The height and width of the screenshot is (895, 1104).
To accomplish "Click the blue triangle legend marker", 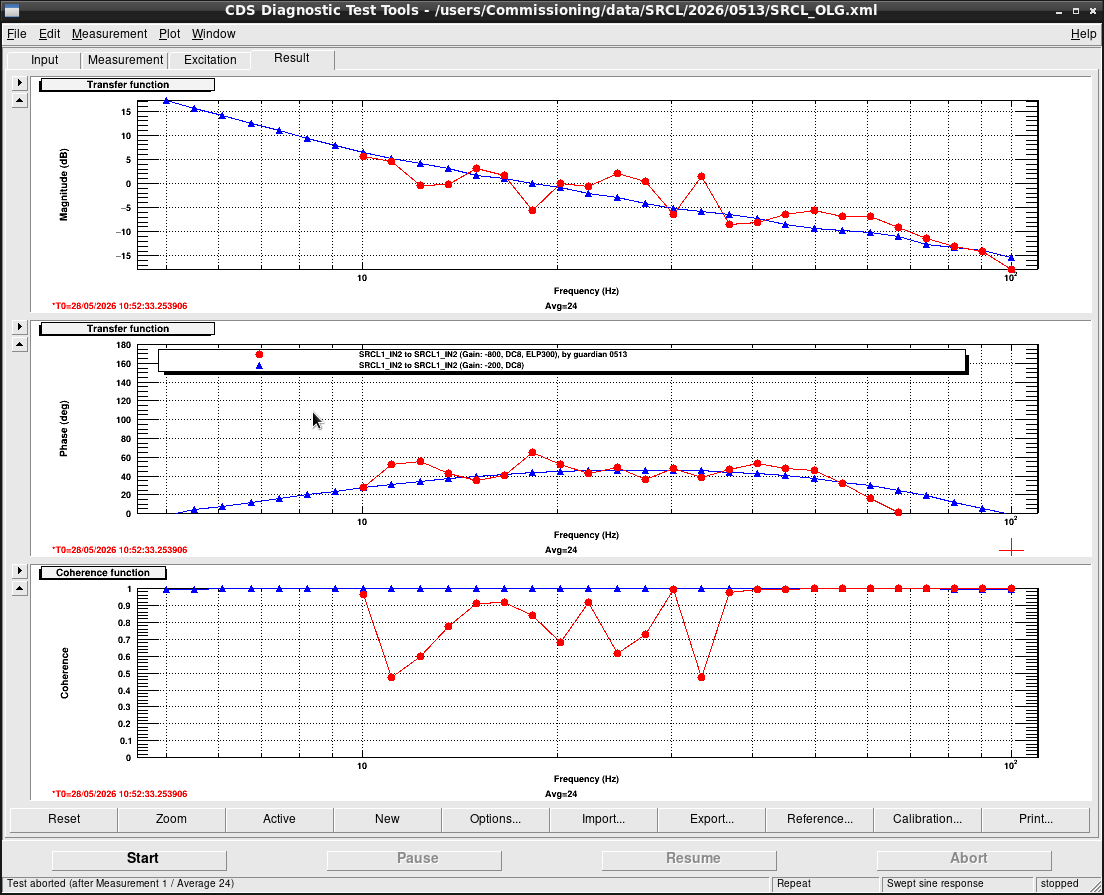I will tap(259, 365).
